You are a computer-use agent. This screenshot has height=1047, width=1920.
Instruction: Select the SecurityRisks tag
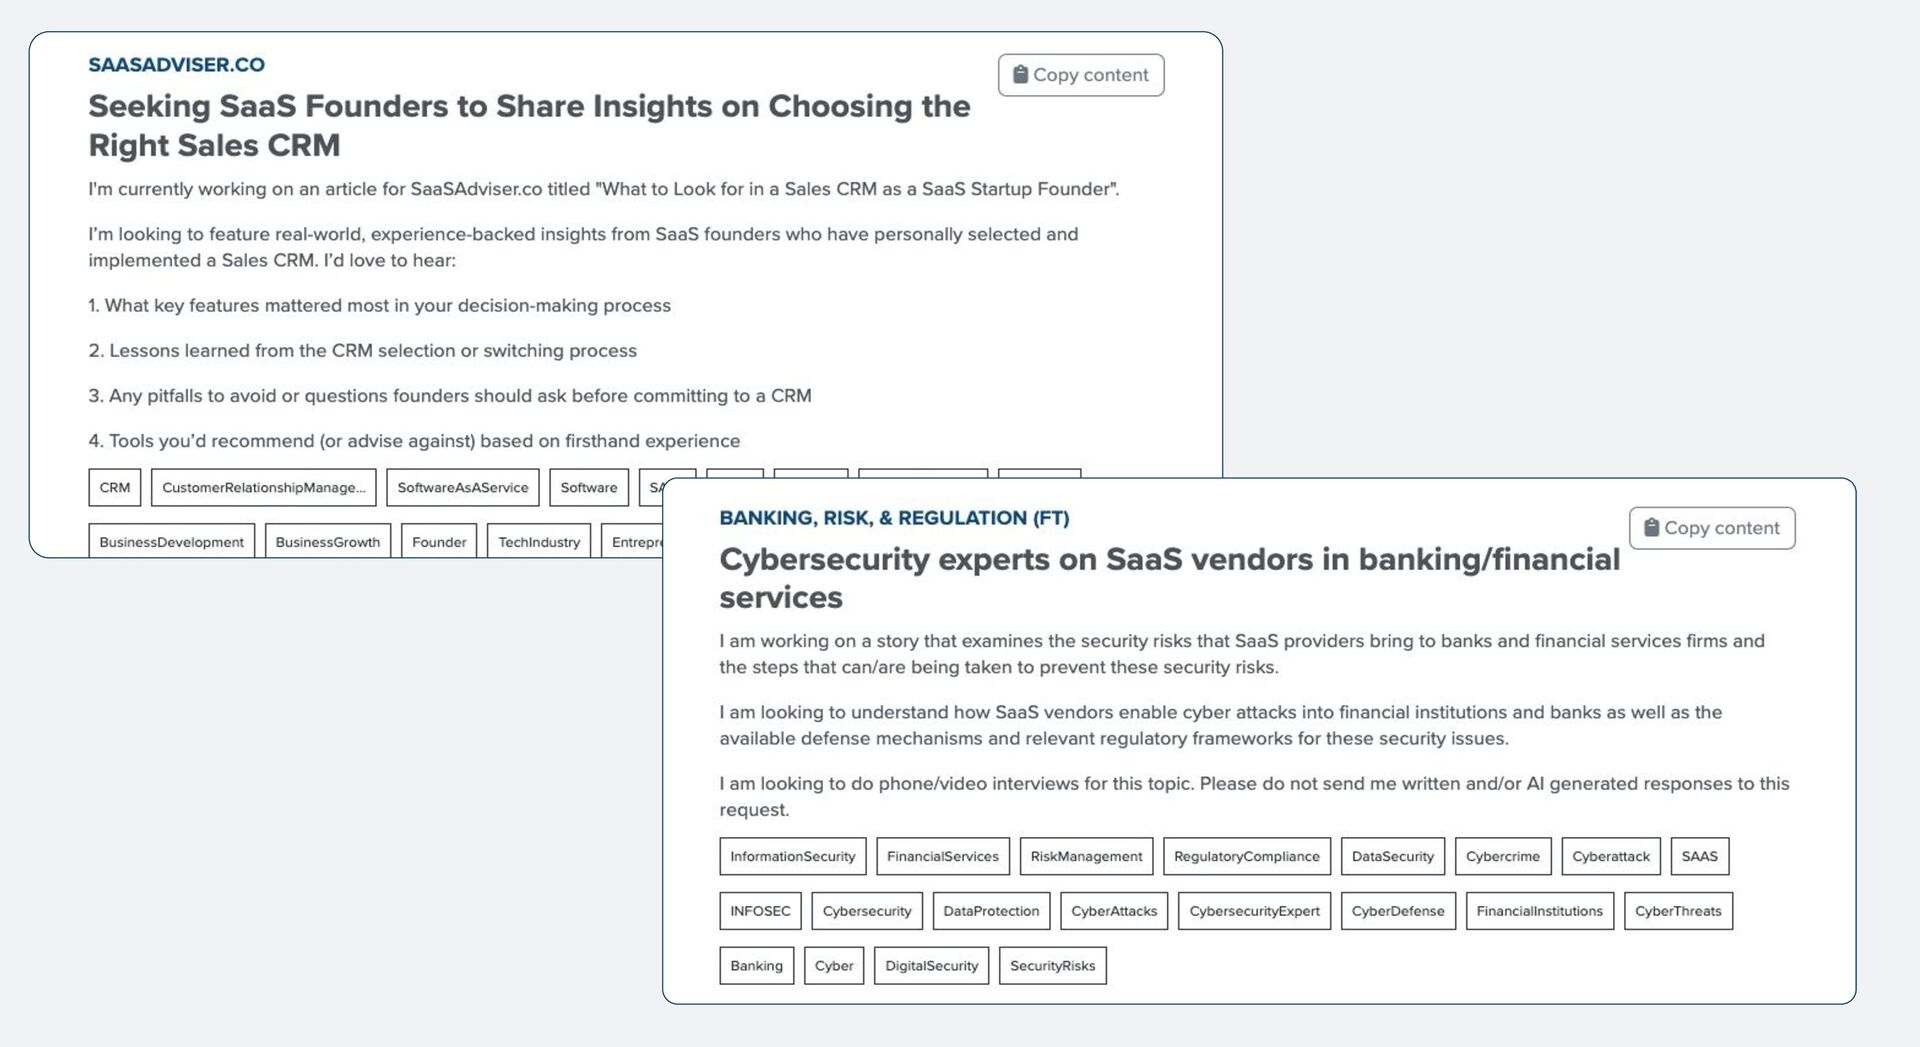pyautogui.click(x=1052, y=966)
